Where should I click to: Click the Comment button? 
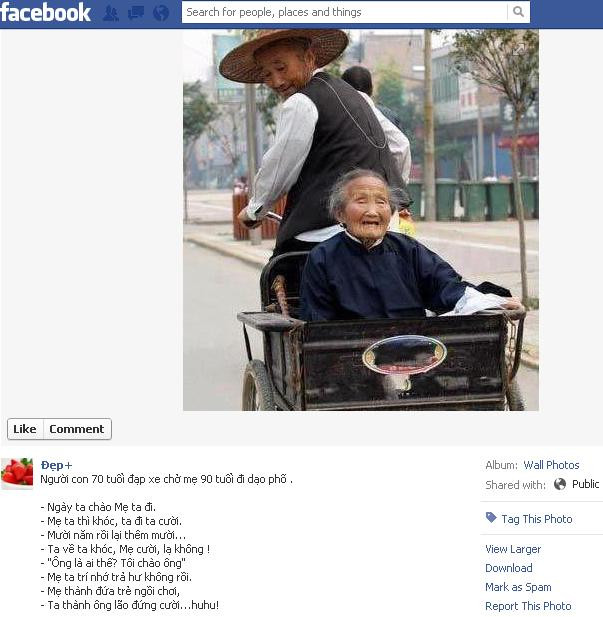click(77, 429)
